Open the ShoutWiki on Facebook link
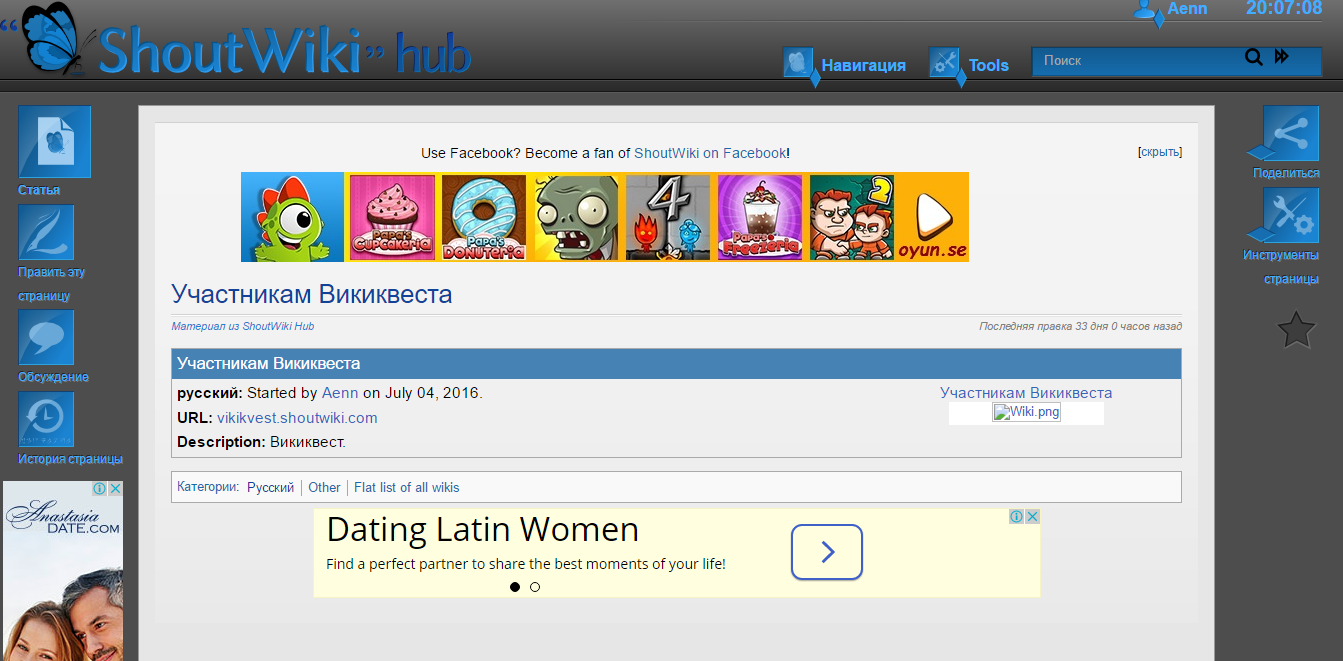This screenshot has height=661, width=1343. (x=710, y=153)
